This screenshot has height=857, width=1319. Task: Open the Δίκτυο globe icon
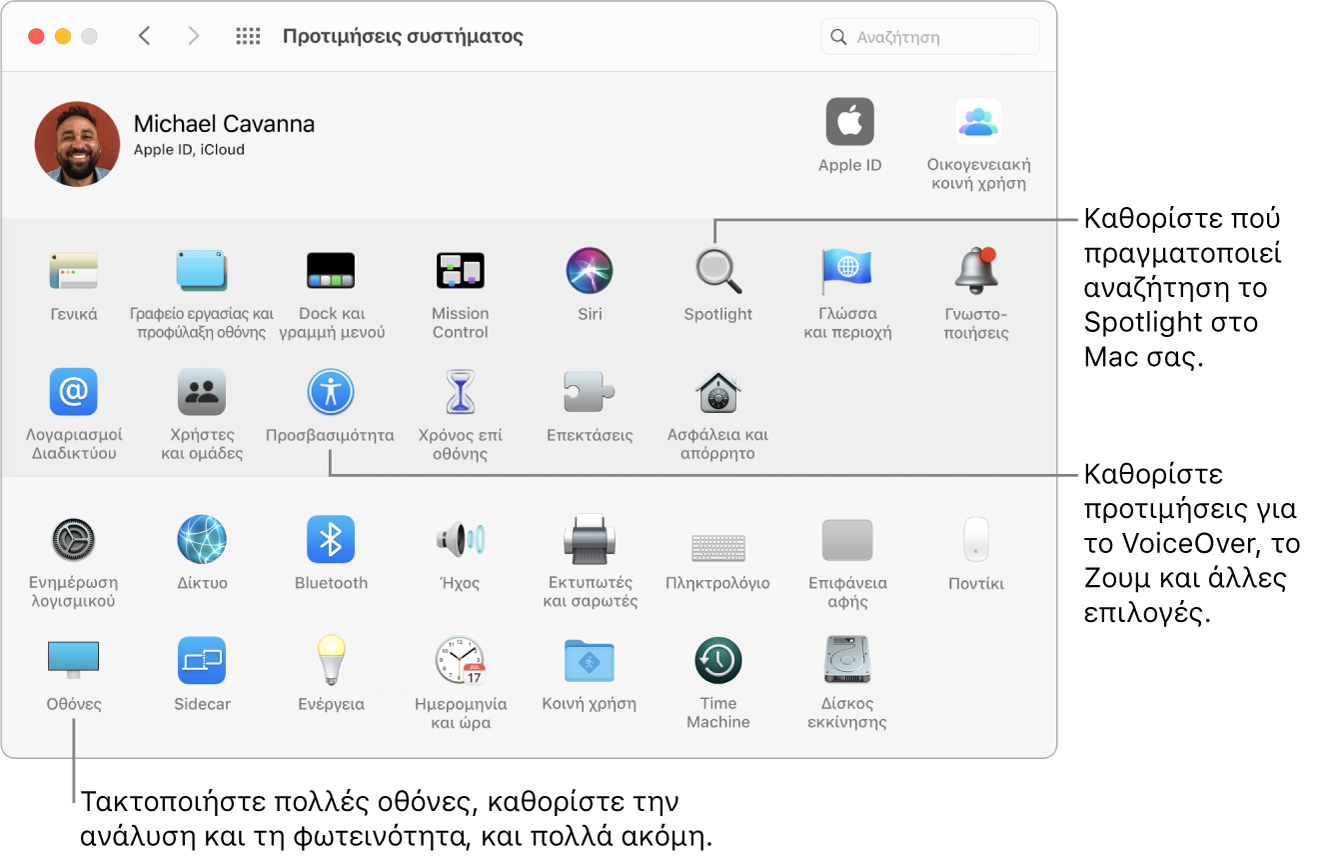[202, 540]
